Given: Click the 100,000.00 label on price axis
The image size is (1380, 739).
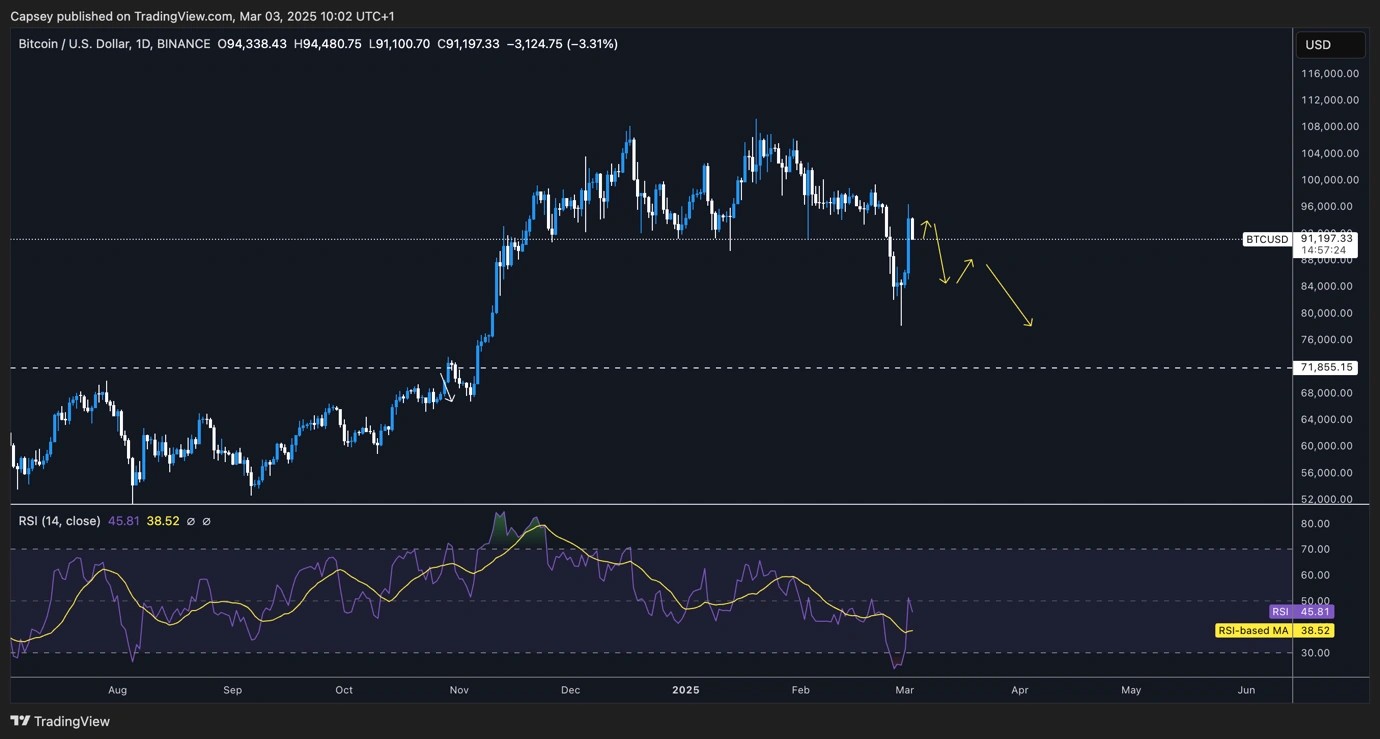Looking at the screenshot, I should pos(1329,180).
